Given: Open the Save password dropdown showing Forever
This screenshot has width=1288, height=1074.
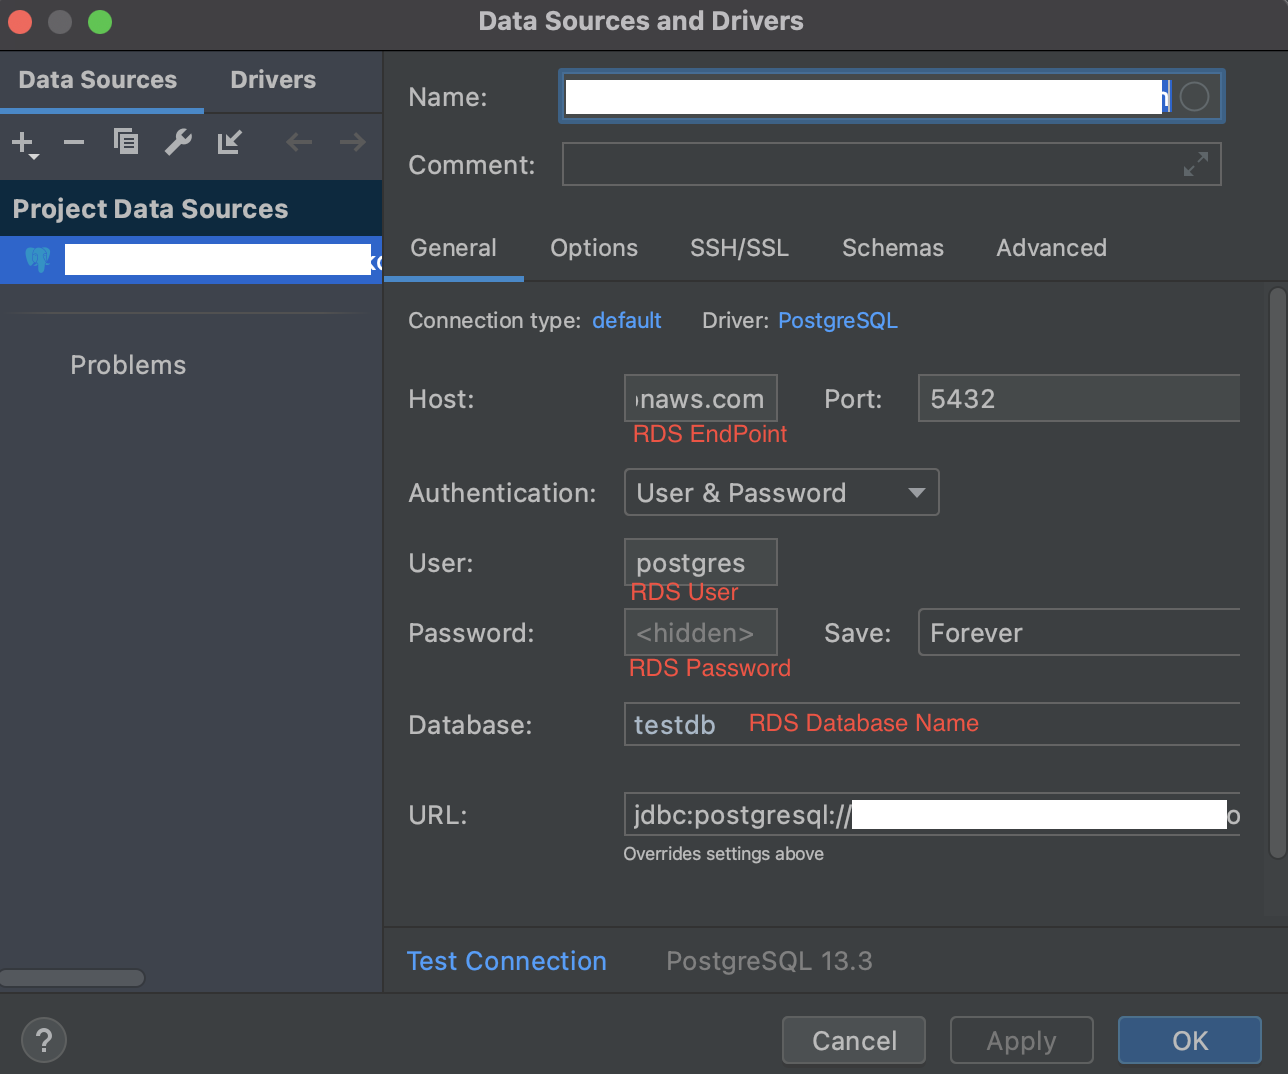Looking at the screenshot, I should [x=1079, y=633].
